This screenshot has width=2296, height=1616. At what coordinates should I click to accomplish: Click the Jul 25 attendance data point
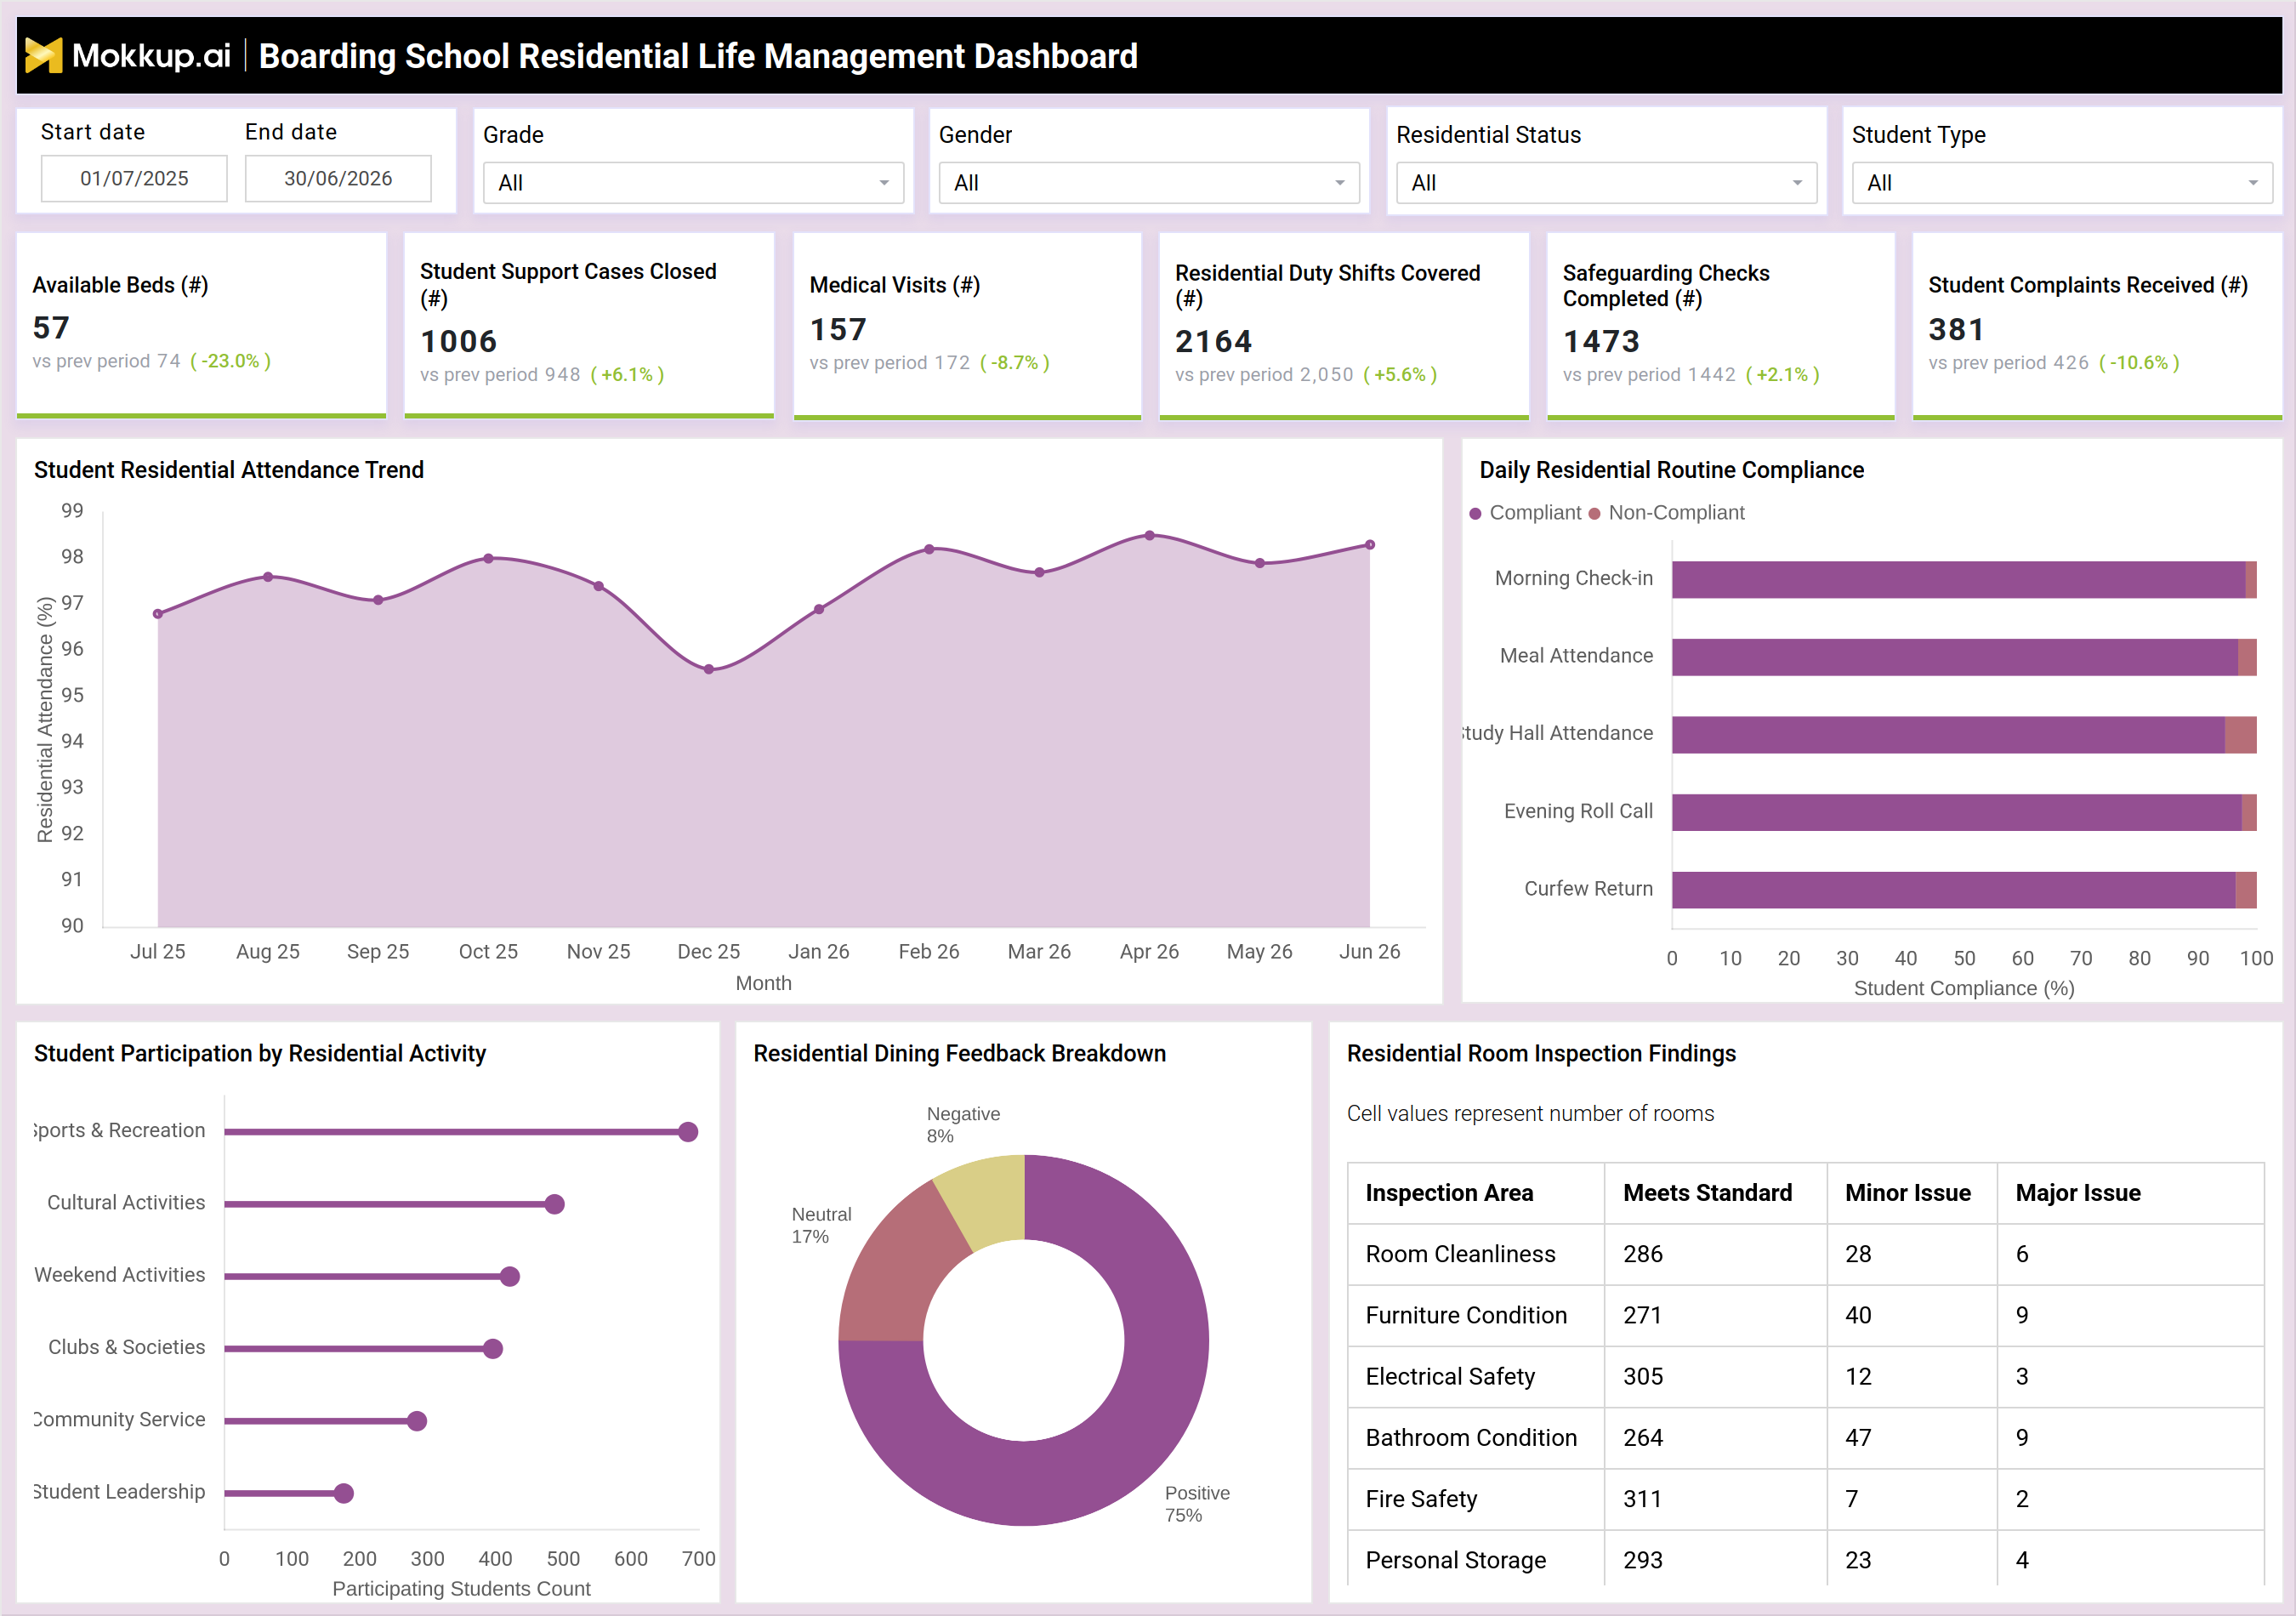pyautogui.click(x=158, y=614)
